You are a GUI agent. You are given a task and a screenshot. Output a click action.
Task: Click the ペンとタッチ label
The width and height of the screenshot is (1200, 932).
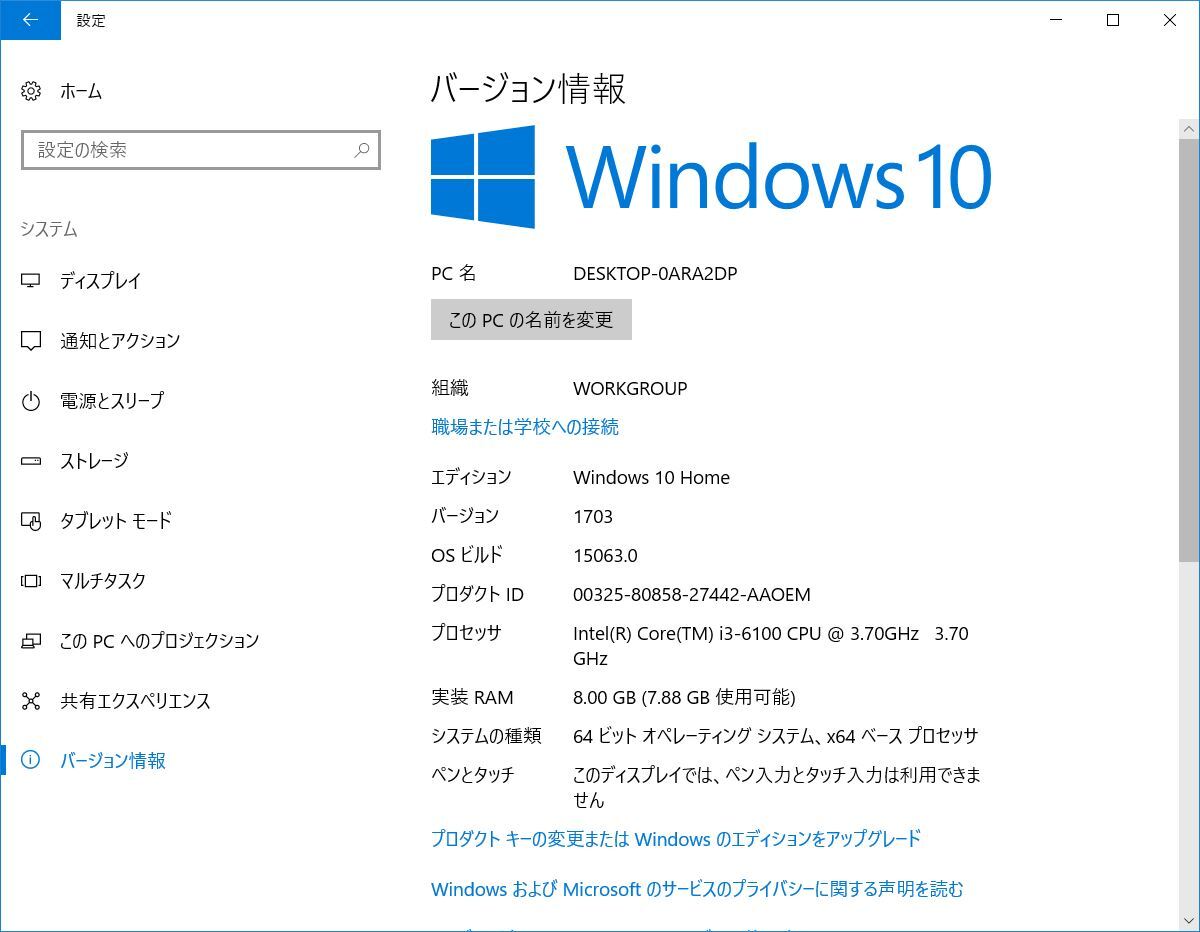(x=473, y=776)
